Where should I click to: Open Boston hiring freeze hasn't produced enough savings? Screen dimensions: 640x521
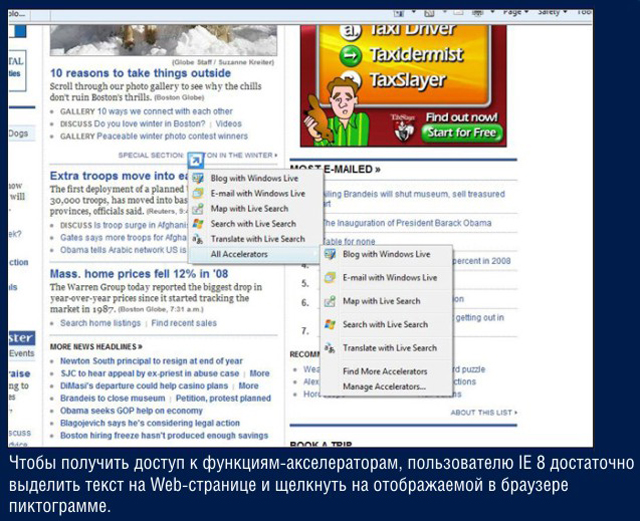coord(164,436)
